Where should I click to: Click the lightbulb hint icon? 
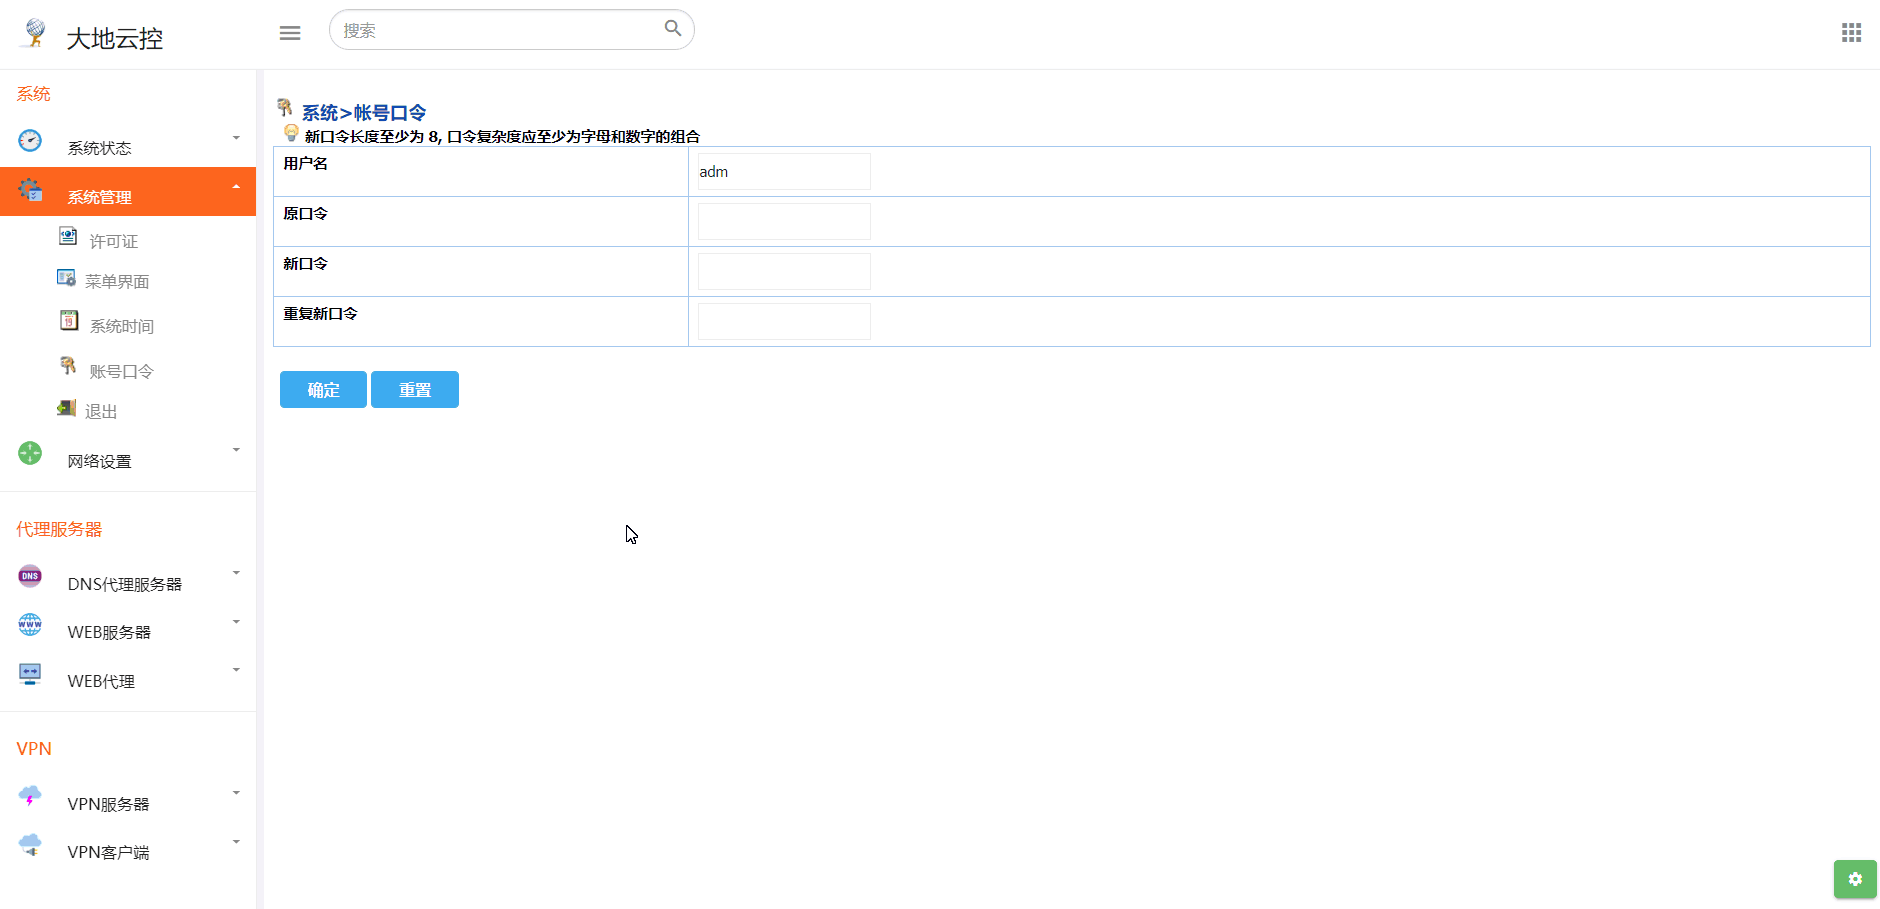(x=291, y=132)
